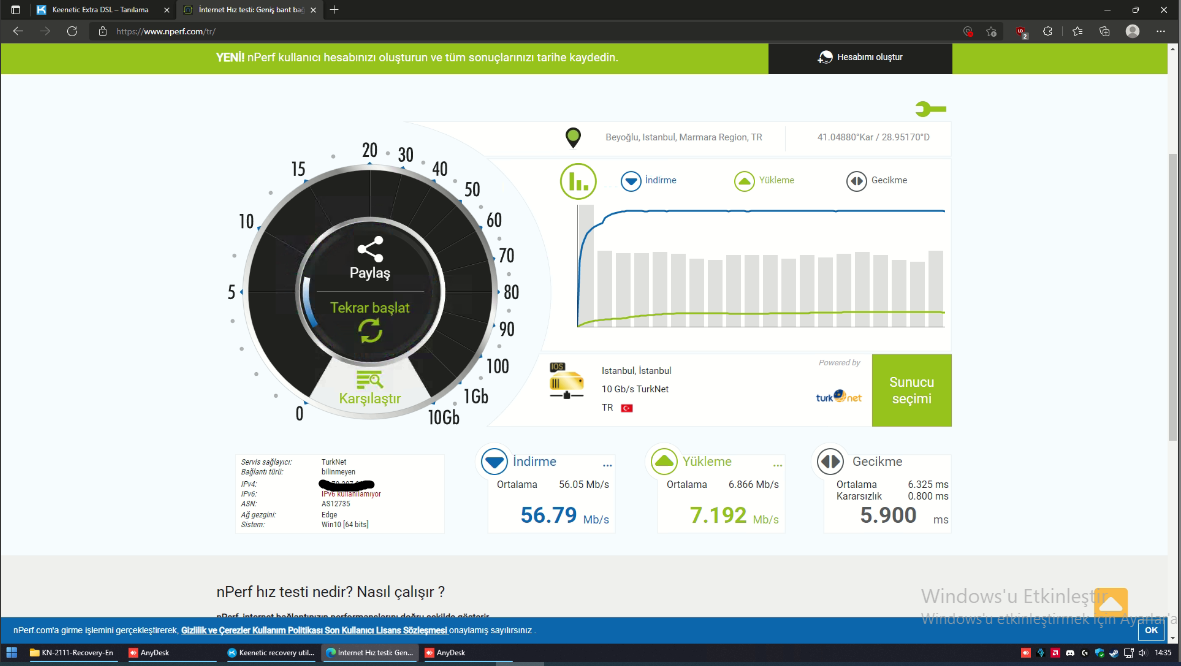Expand İndirme result details dots
The width and height of the screenshot is (1181, 666).
(607, 465)
